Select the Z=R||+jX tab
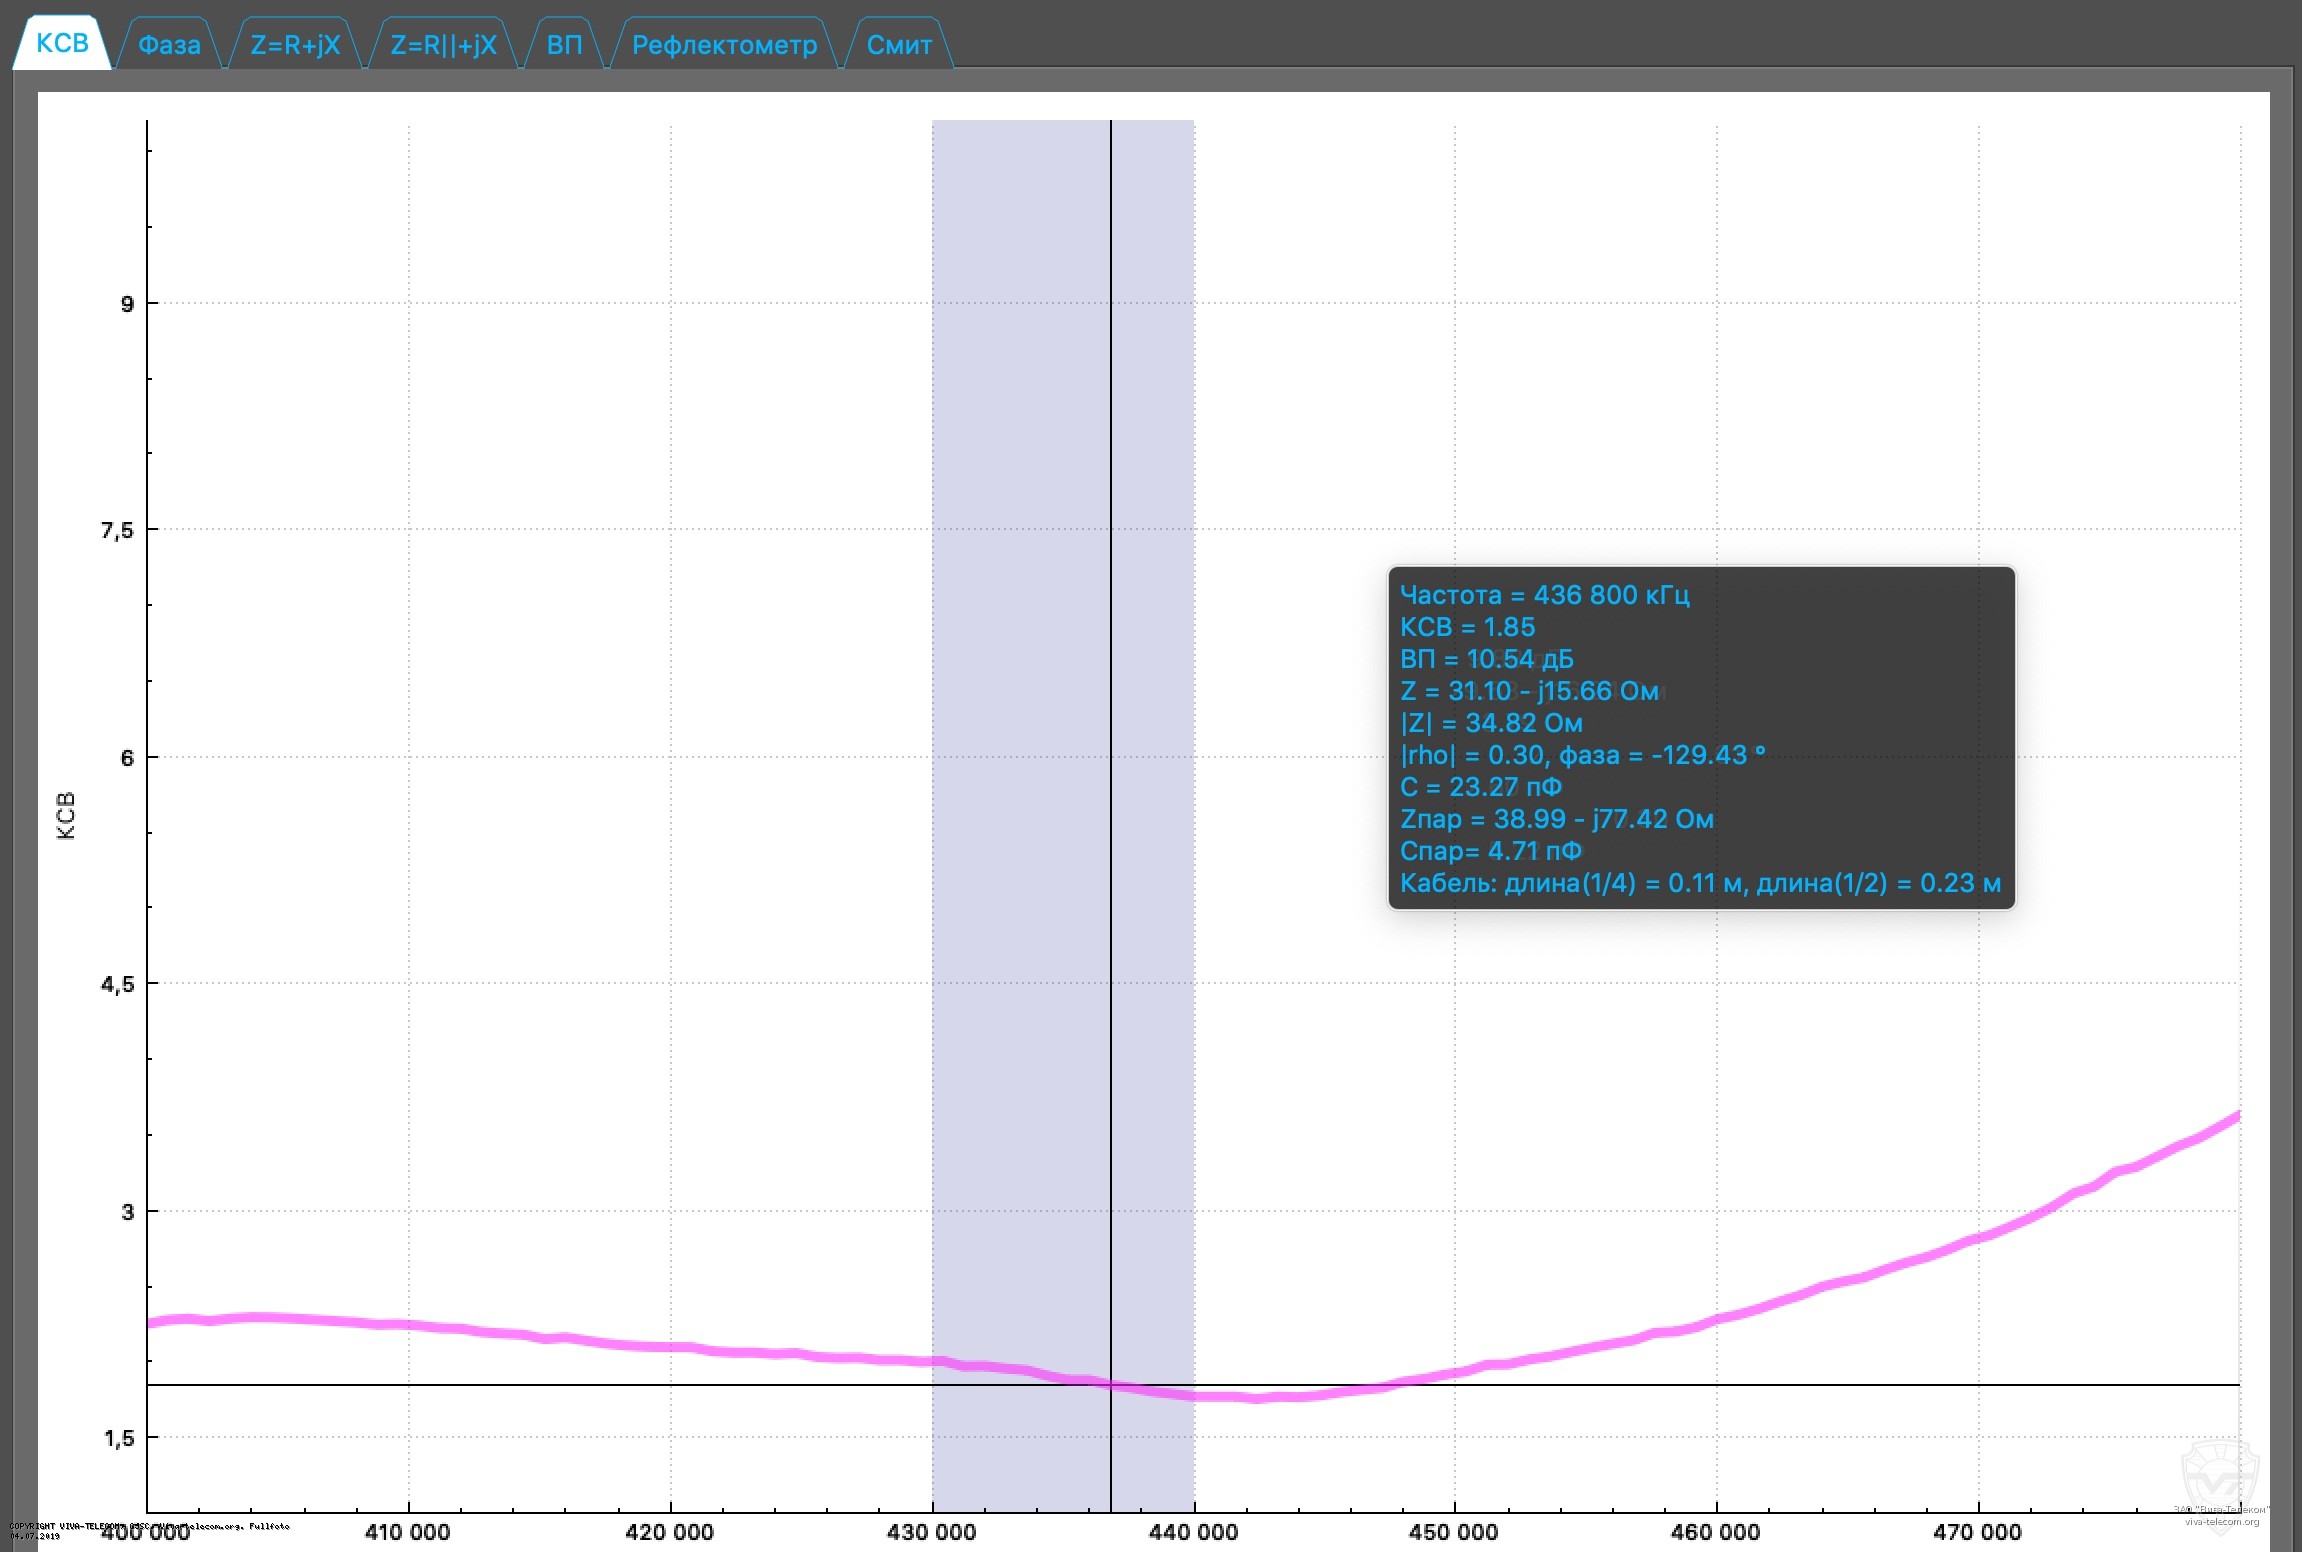 click(x=443, y=45)
